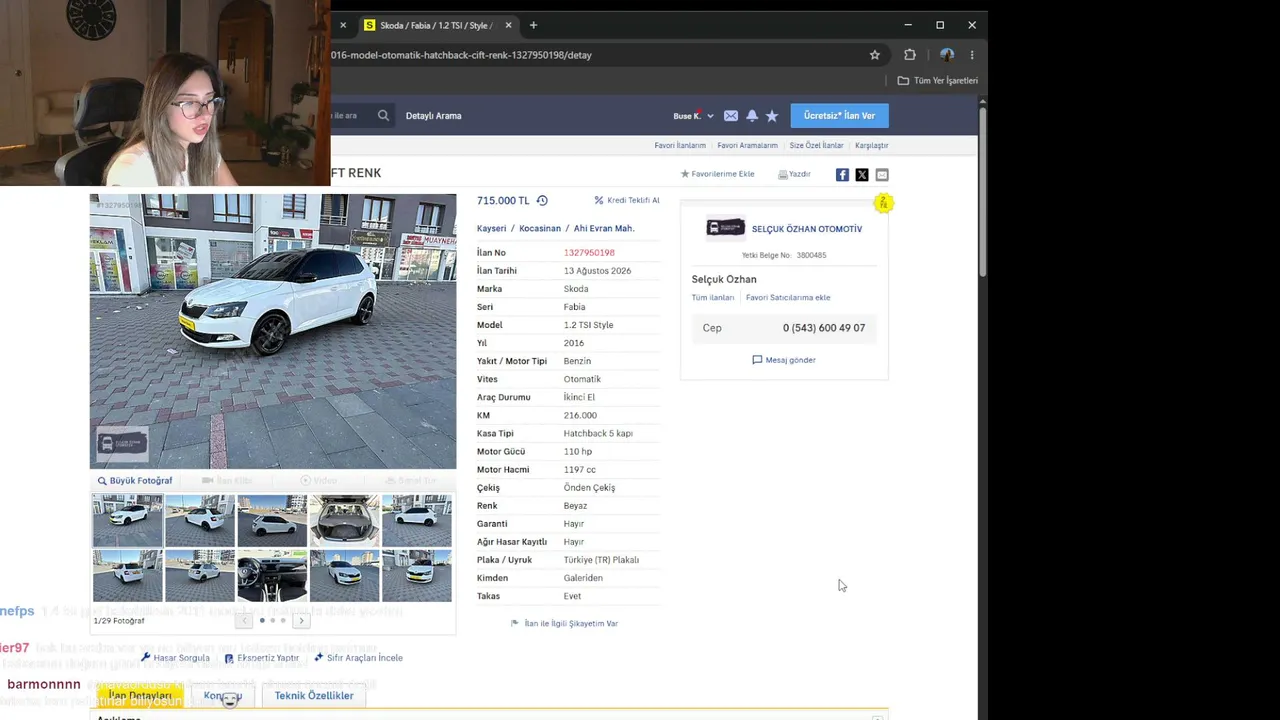Click the main white Skoda photo

point(273,332)
